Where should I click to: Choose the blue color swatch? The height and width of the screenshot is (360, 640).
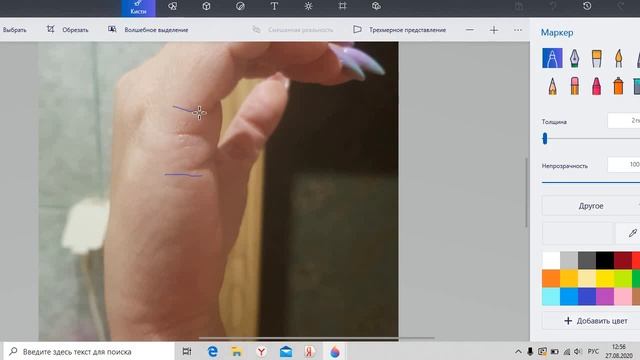(569, 296)
